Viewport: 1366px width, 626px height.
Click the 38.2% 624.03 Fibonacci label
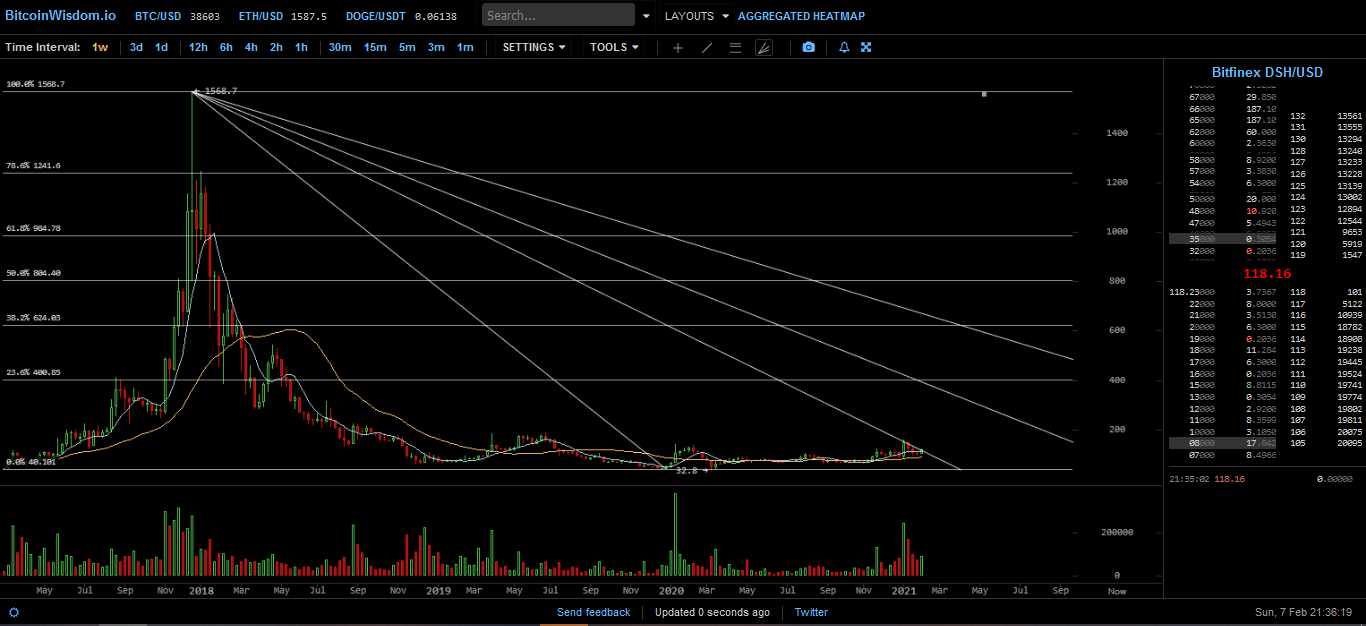33,318
